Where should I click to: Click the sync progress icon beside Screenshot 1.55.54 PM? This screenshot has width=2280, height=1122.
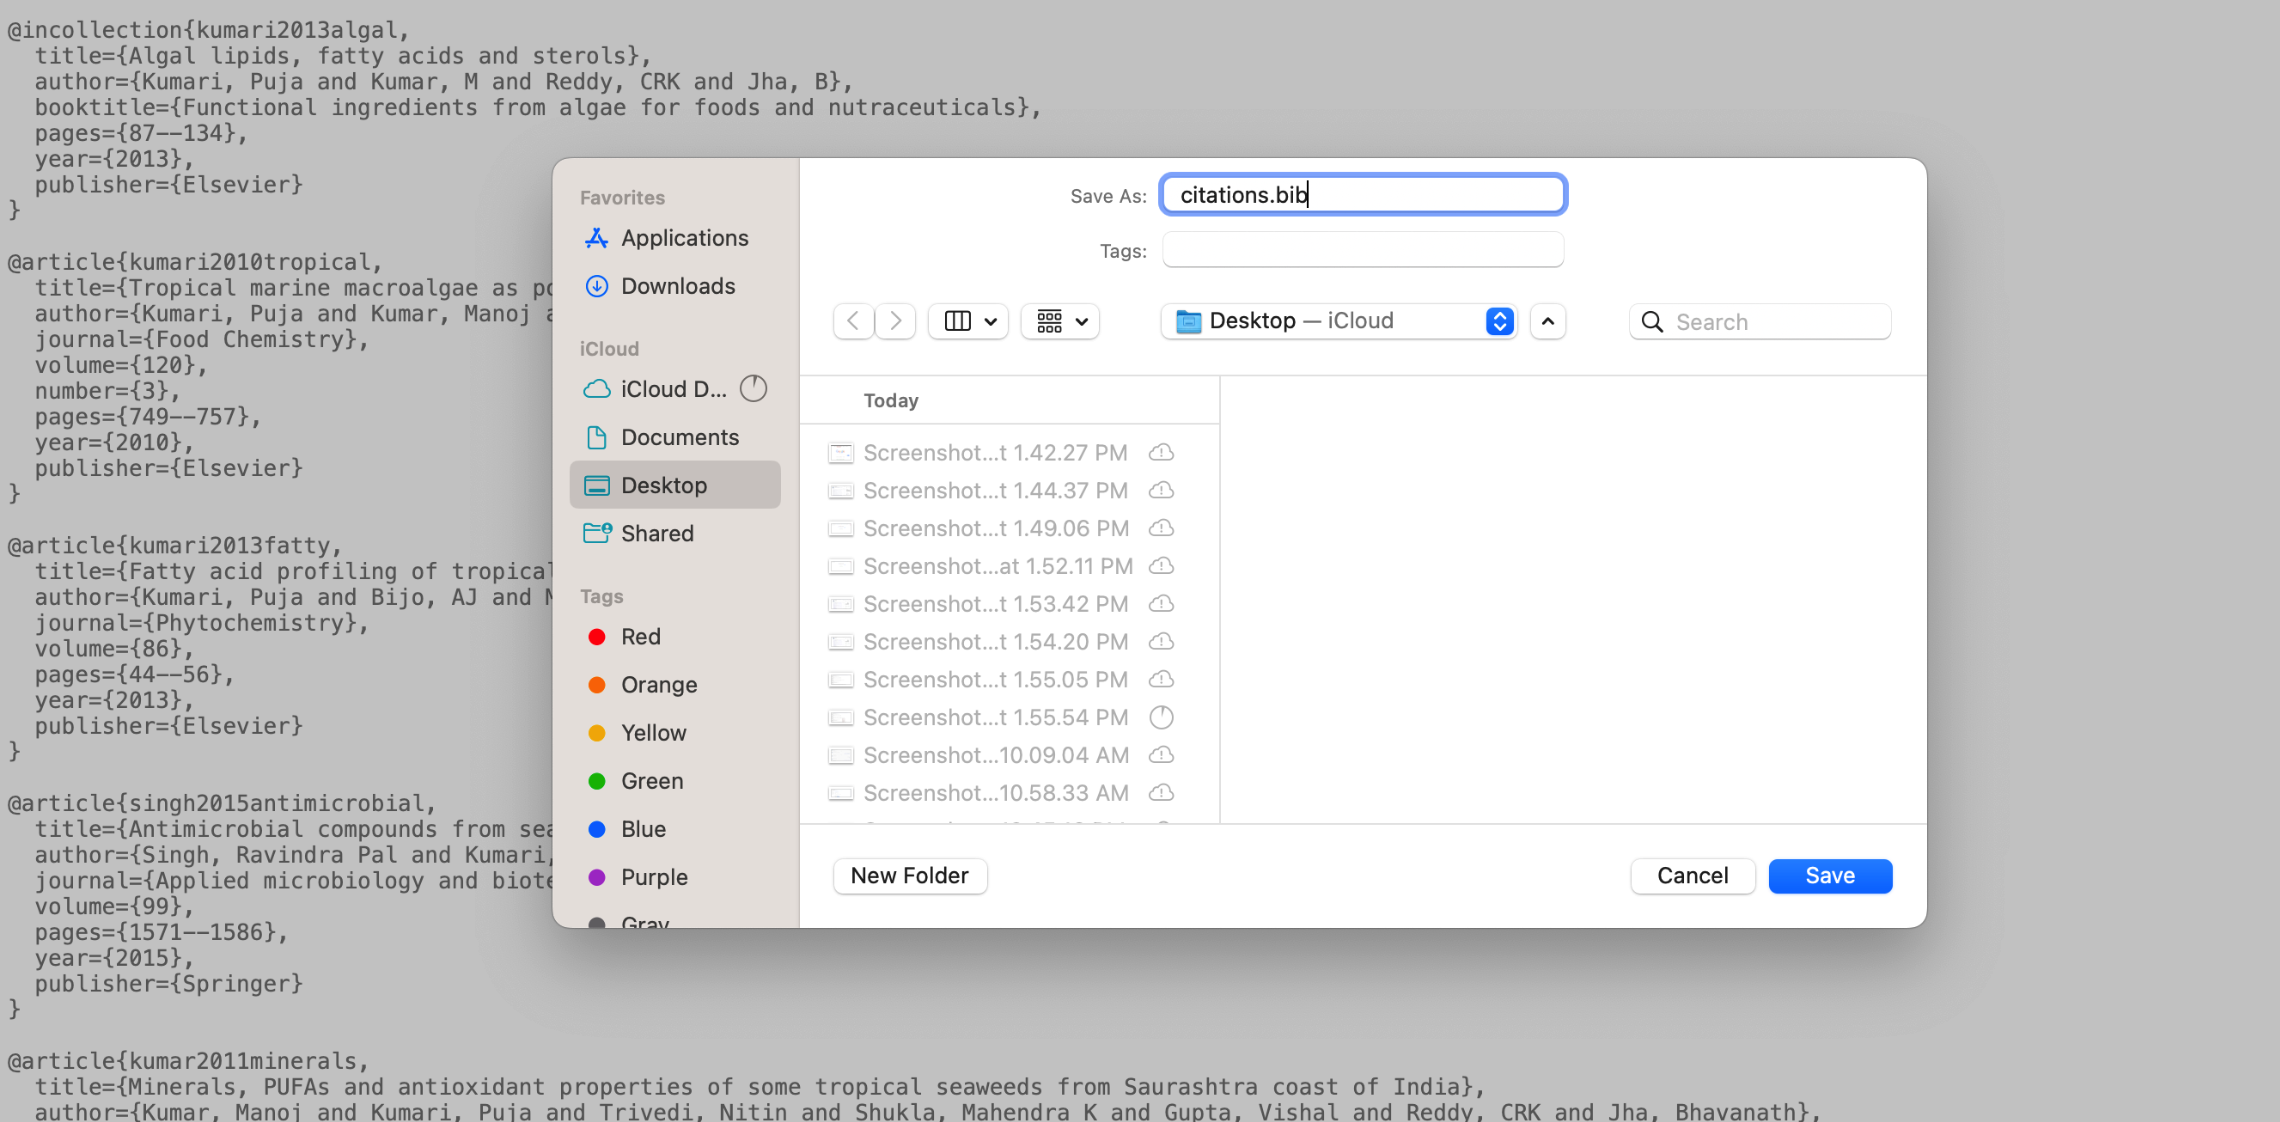coord(1161,717)
